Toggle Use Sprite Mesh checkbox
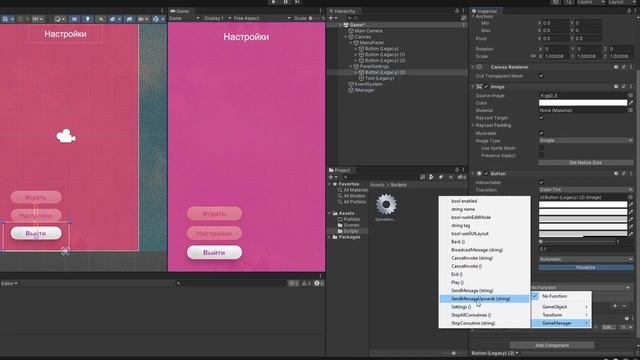Image resolution: width=640 pixels, height=360 pixels. [x=541, y=148]
